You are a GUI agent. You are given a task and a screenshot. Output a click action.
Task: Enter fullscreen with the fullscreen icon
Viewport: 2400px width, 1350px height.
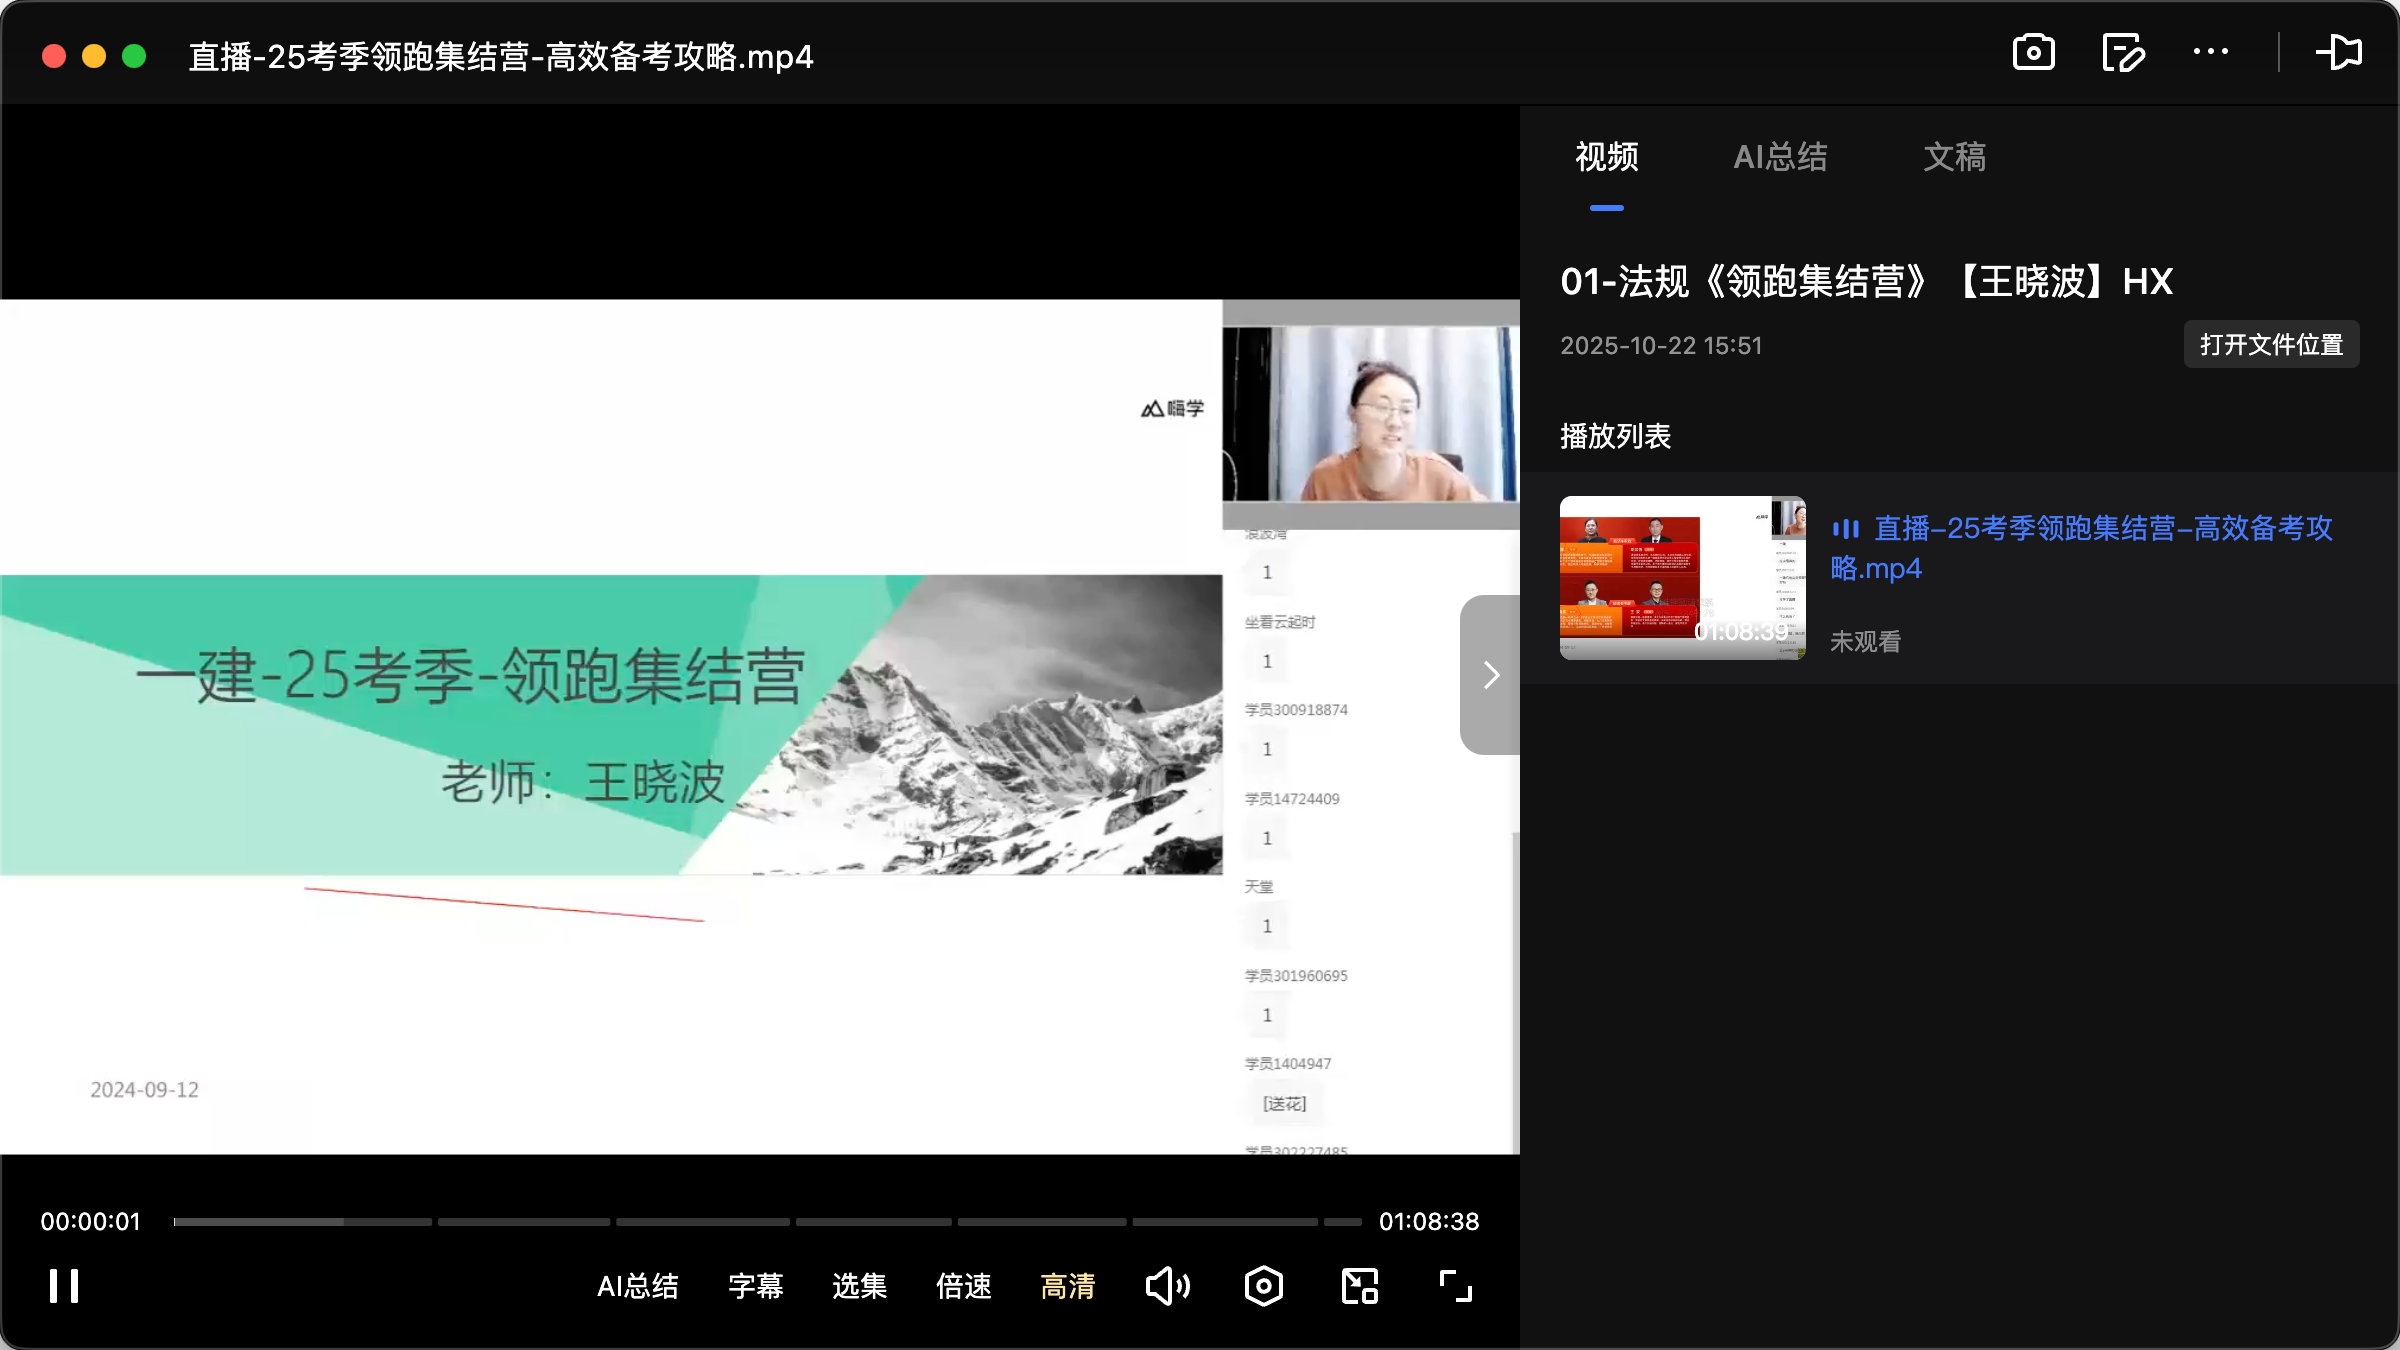pos(1454,1286)
